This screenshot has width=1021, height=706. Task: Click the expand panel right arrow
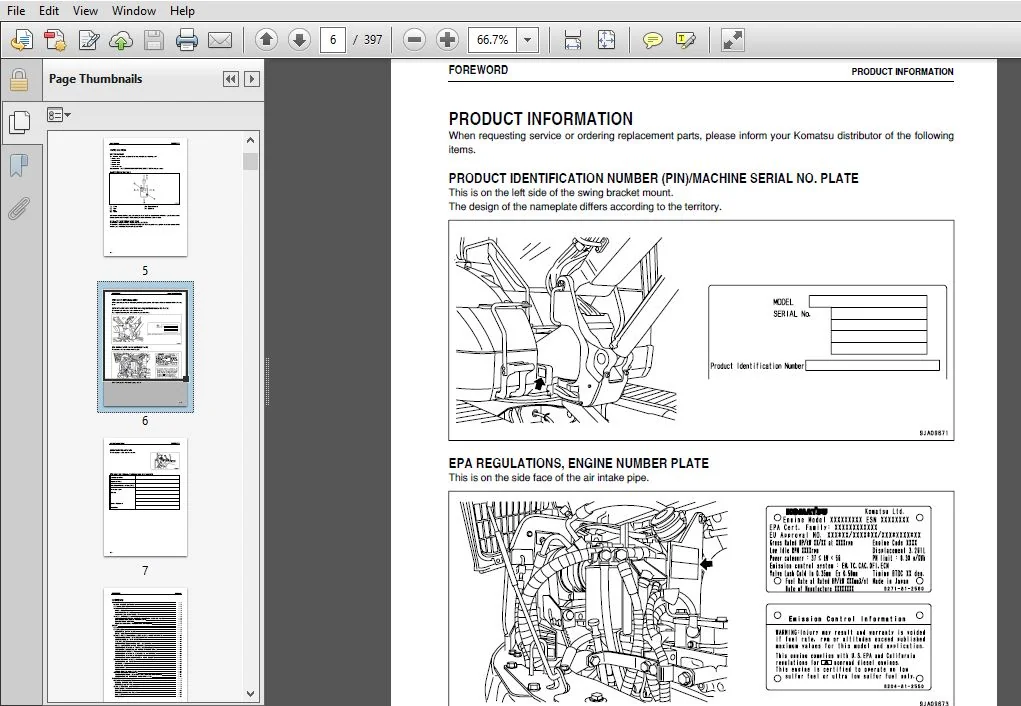tap(252, 79)
